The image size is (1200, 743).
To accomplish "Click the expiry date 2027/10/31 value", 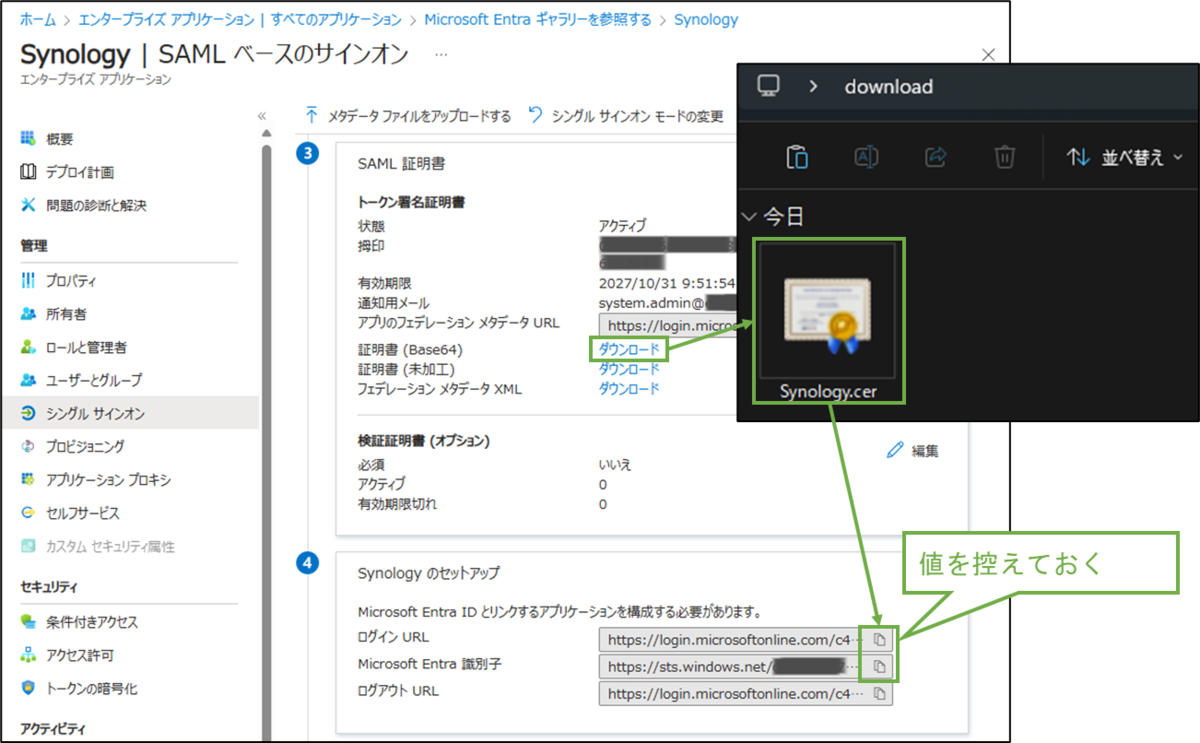I will click(666, 284).
